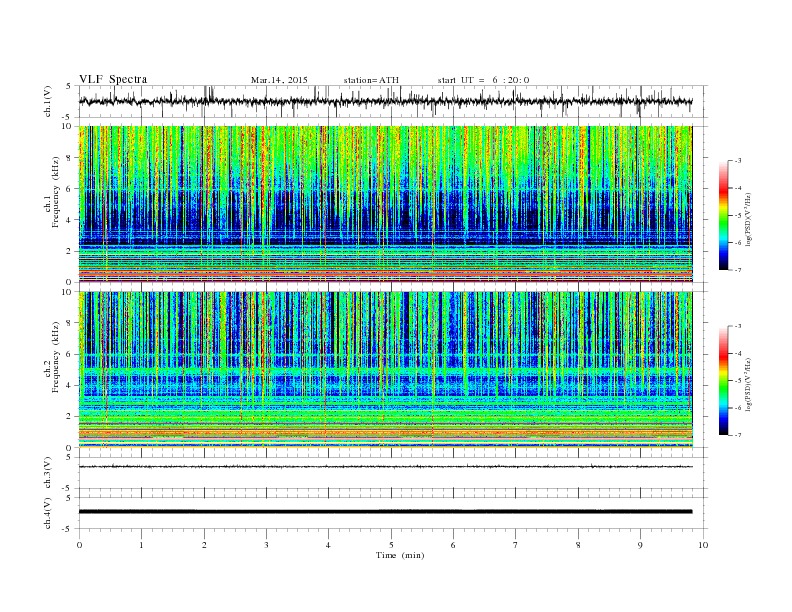Click the ch.2 PSD color bar
The width and height of the screenshot is (792, 612).
pos(723,381)
